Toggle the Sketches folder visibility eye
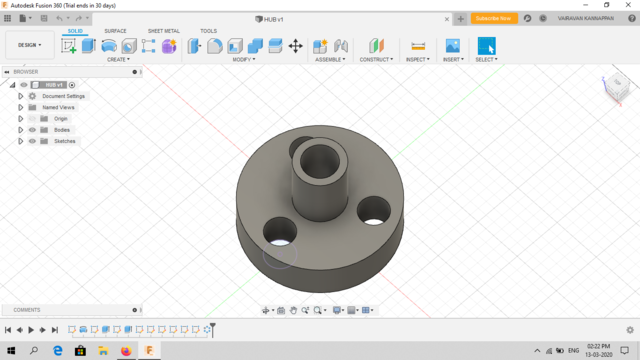 (32, 141)
